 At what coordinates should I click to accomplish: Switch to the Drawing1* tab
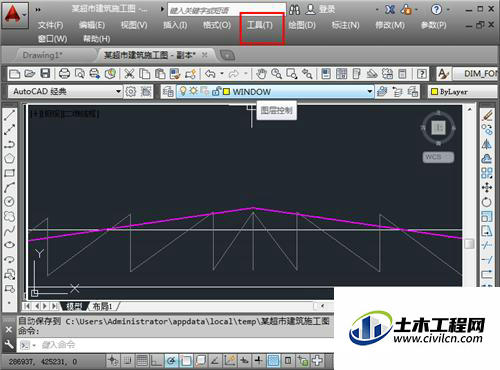43,55
